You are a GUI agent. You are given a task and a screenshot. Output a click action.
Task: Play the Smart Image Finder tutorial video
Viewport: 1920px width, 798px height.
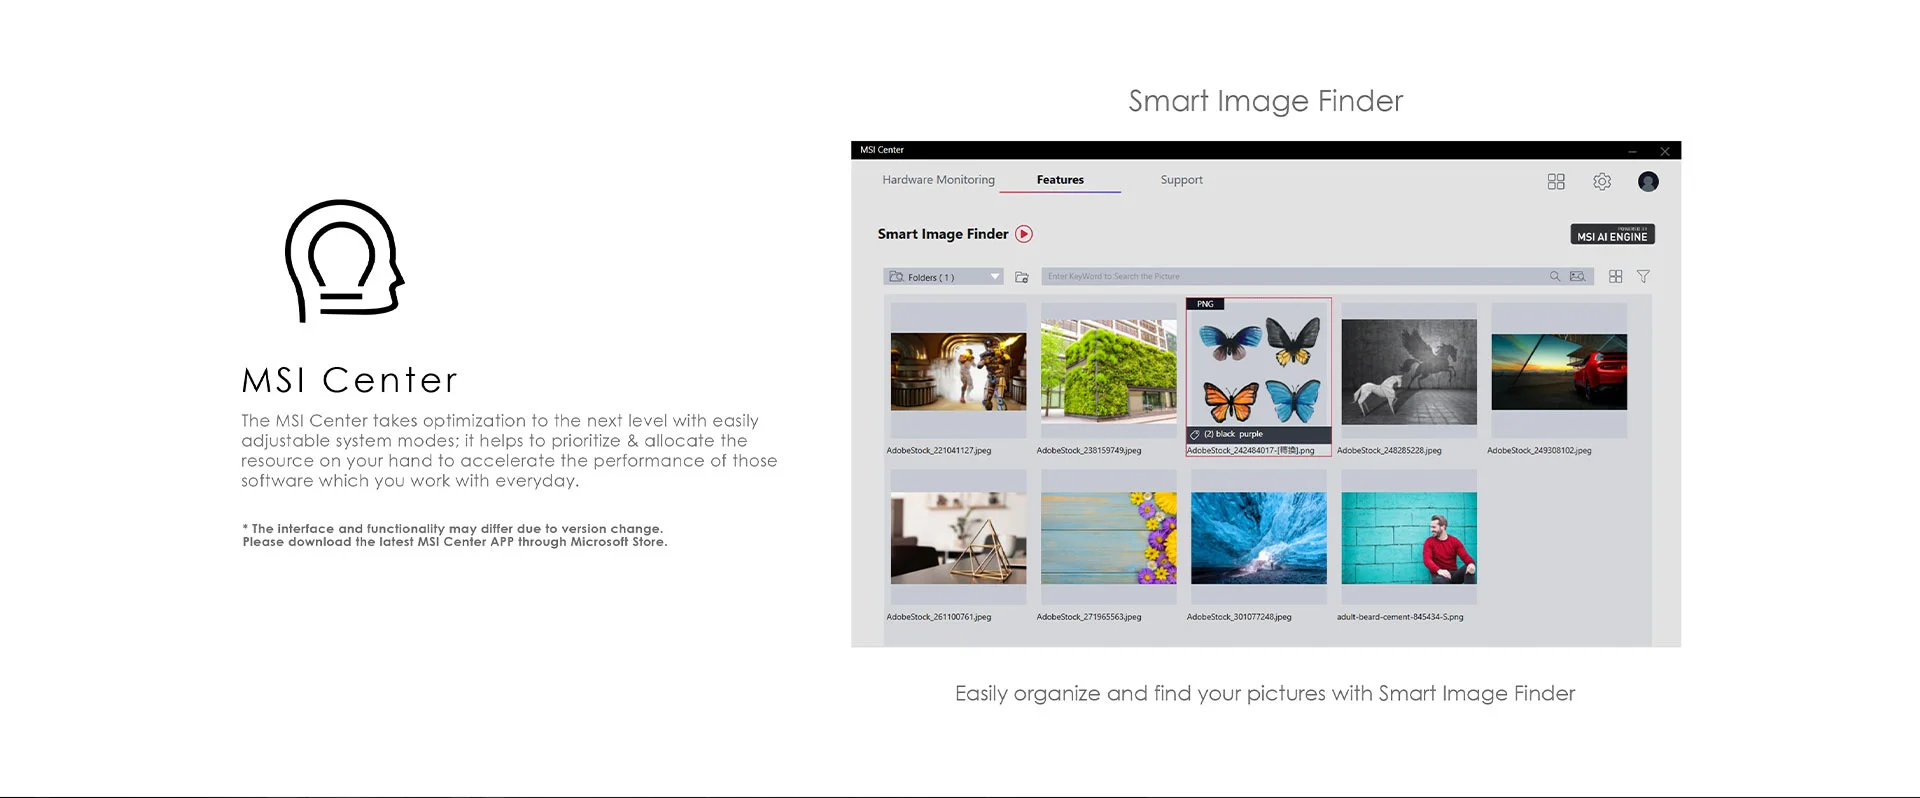click(1024, 234)
